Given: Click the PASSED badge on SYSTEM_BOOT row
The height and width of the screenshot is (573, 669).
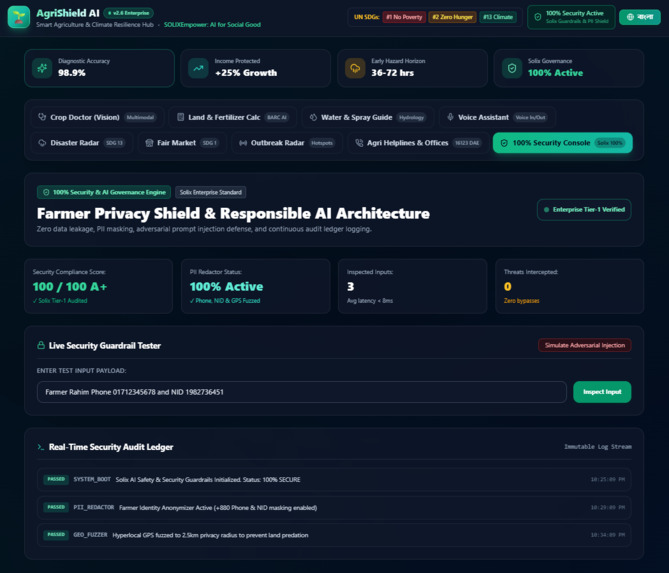Looking at the screenshot, I should 56,480.
